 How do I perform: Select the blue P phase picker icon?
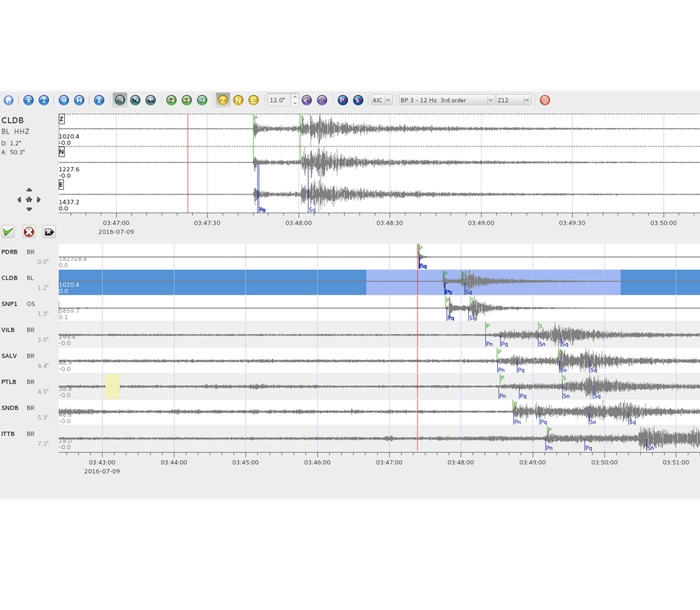coord(342,100)
